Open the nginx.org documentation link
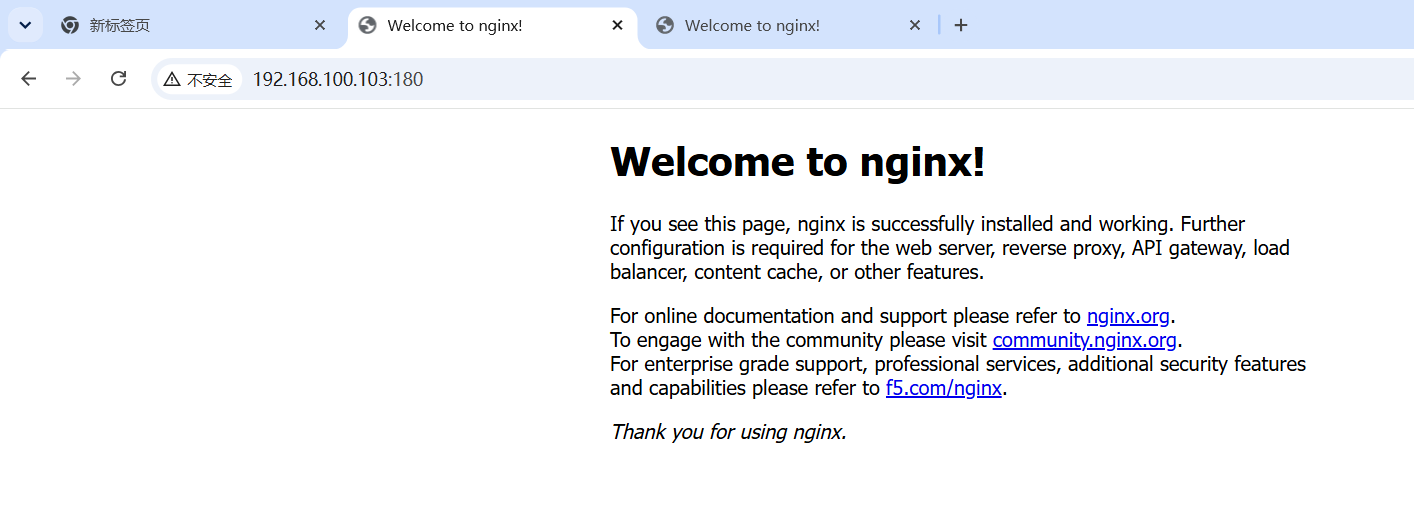1414x527 pixels. pos(1128,316)
